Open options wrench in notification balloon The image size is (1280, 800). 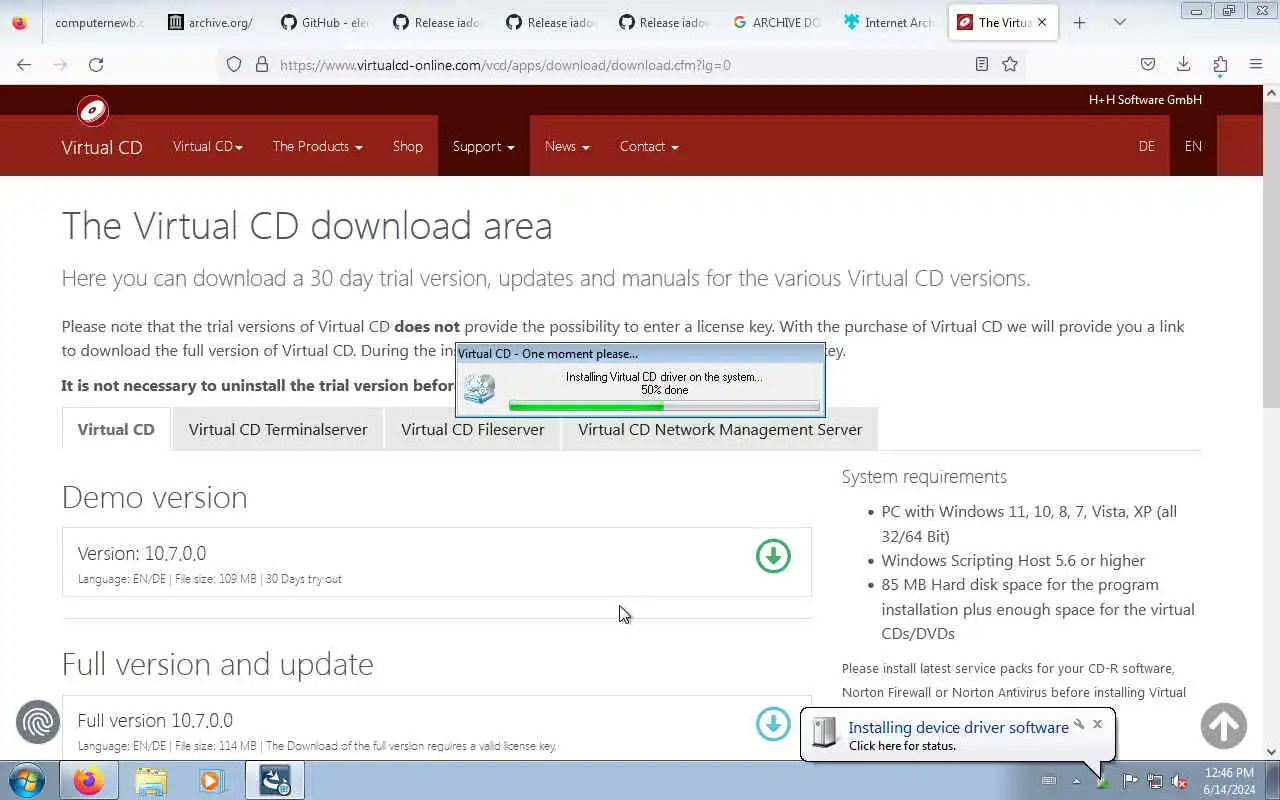pyautogui.click(x=1079, y=724)
